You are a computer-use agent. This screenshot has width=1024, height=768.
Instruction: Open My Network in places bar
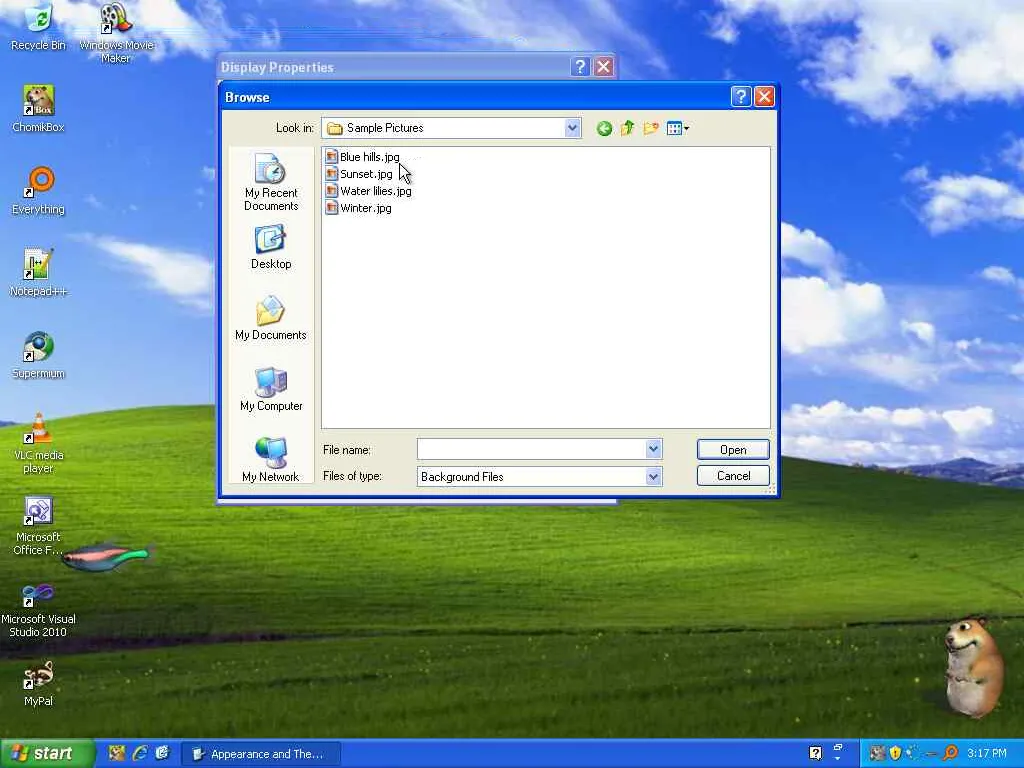click(x=271, y=460)
